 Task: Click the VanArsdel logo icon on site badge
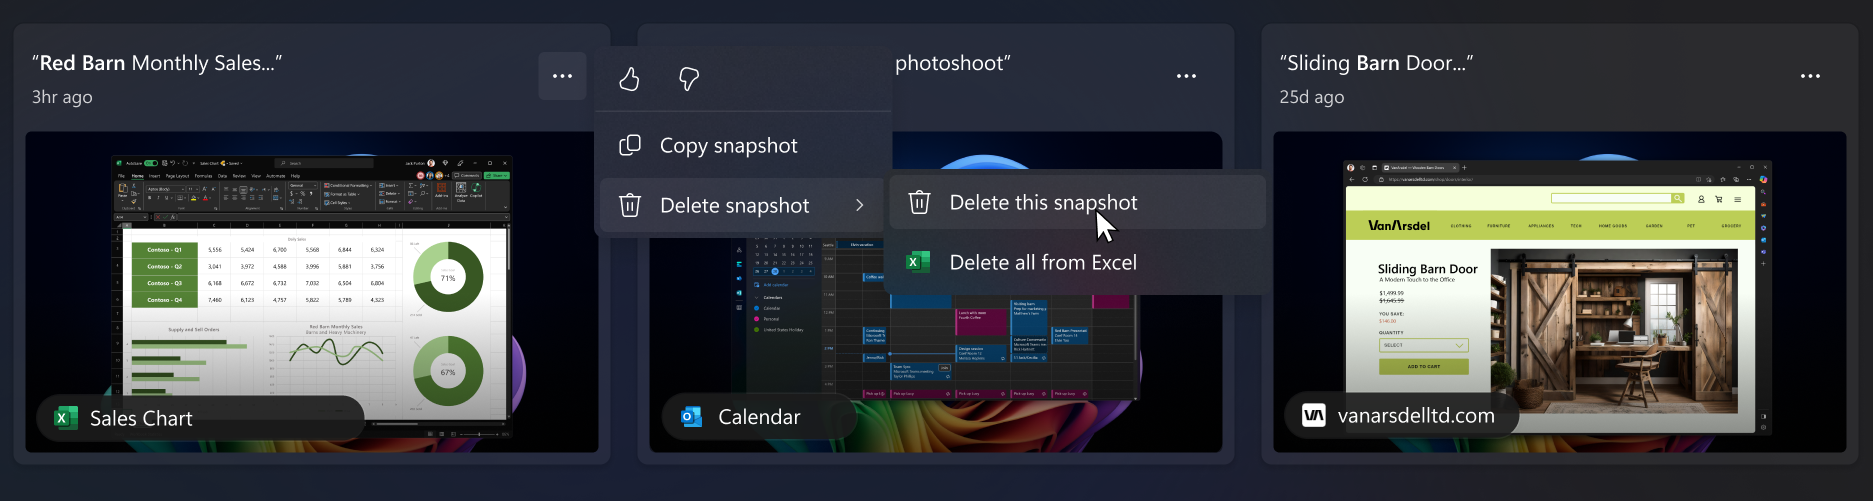pyautogui.click(x=1314, y=416)
